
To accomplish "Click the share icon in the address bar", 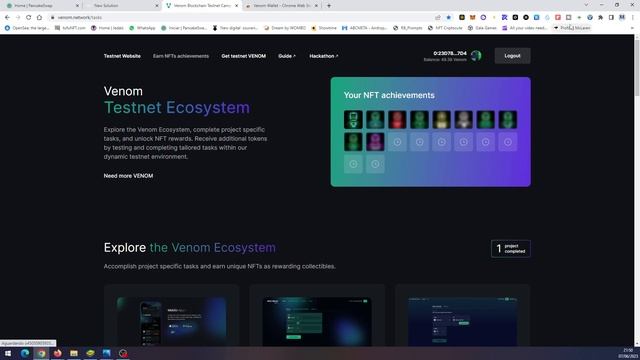I will (x=438, y=18).
